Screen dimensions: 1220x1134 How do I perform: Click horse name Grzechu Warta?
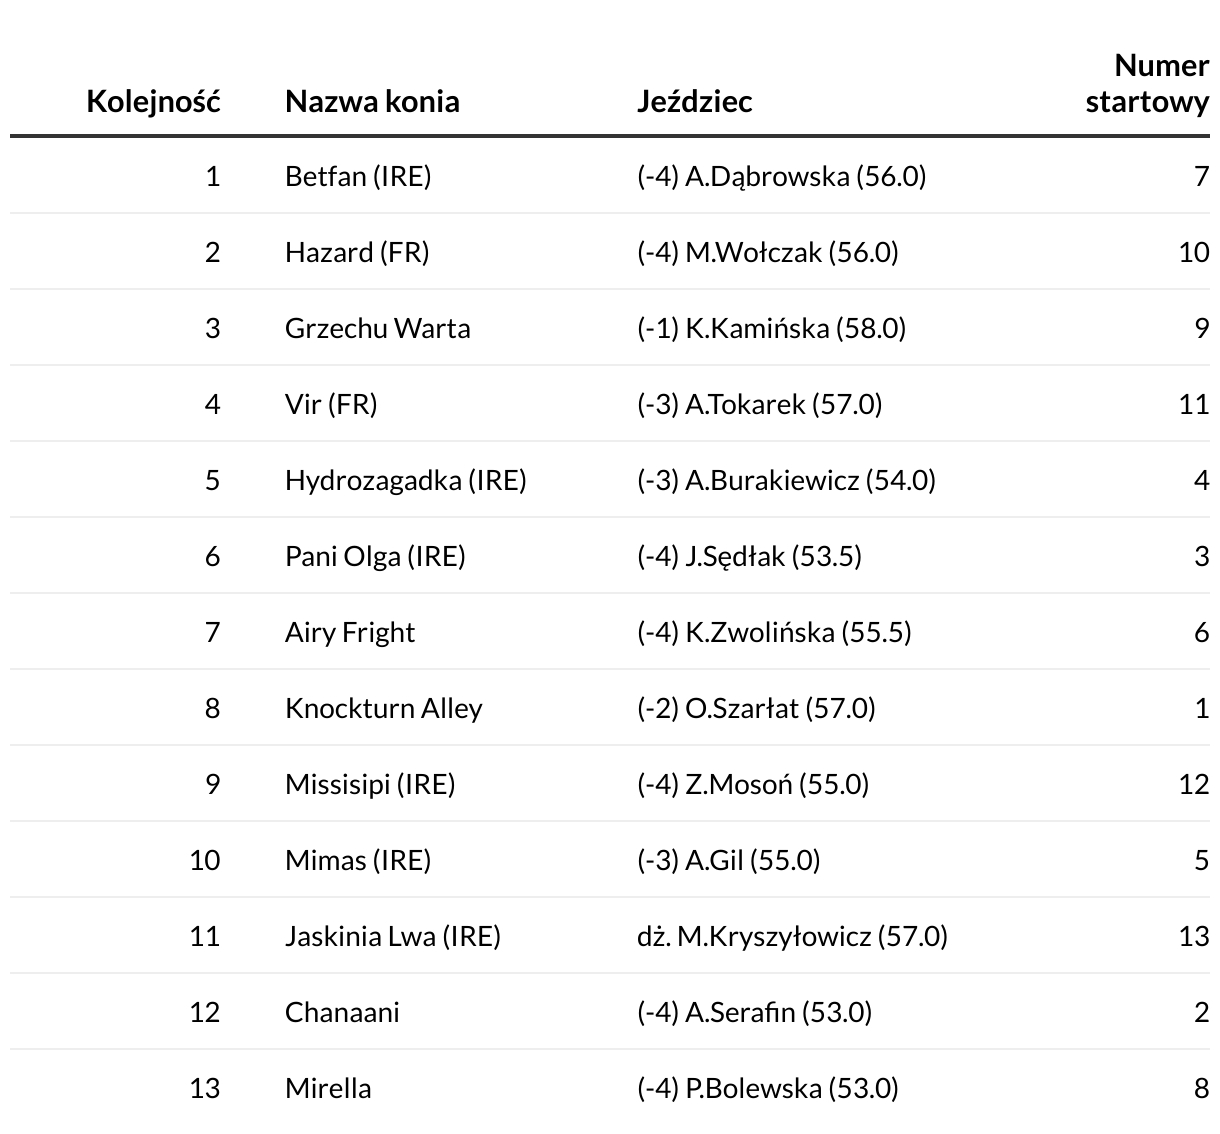[x=377, y=329]
